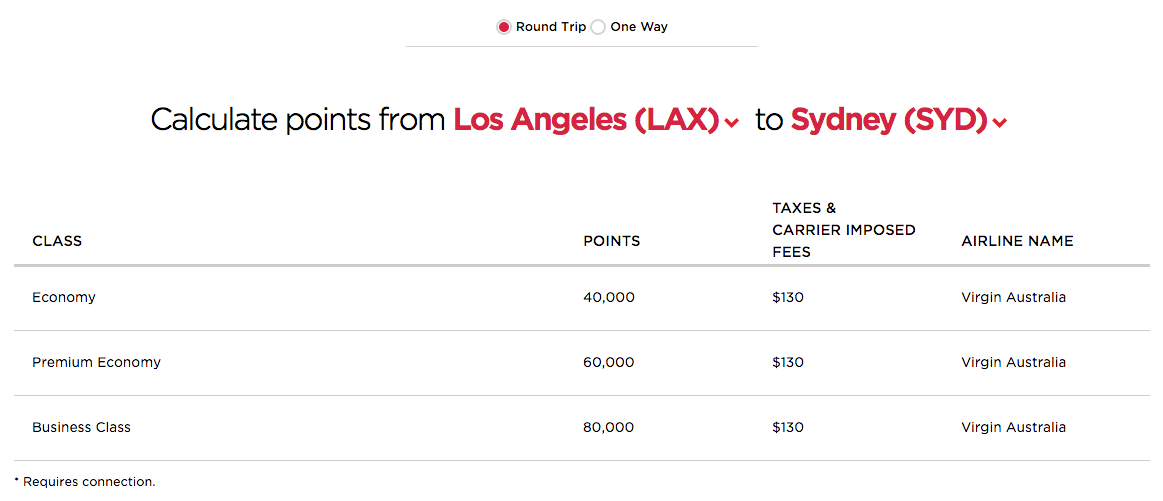Choose the One Way trip option
The image size is (1163, 501).
point(599,27)
